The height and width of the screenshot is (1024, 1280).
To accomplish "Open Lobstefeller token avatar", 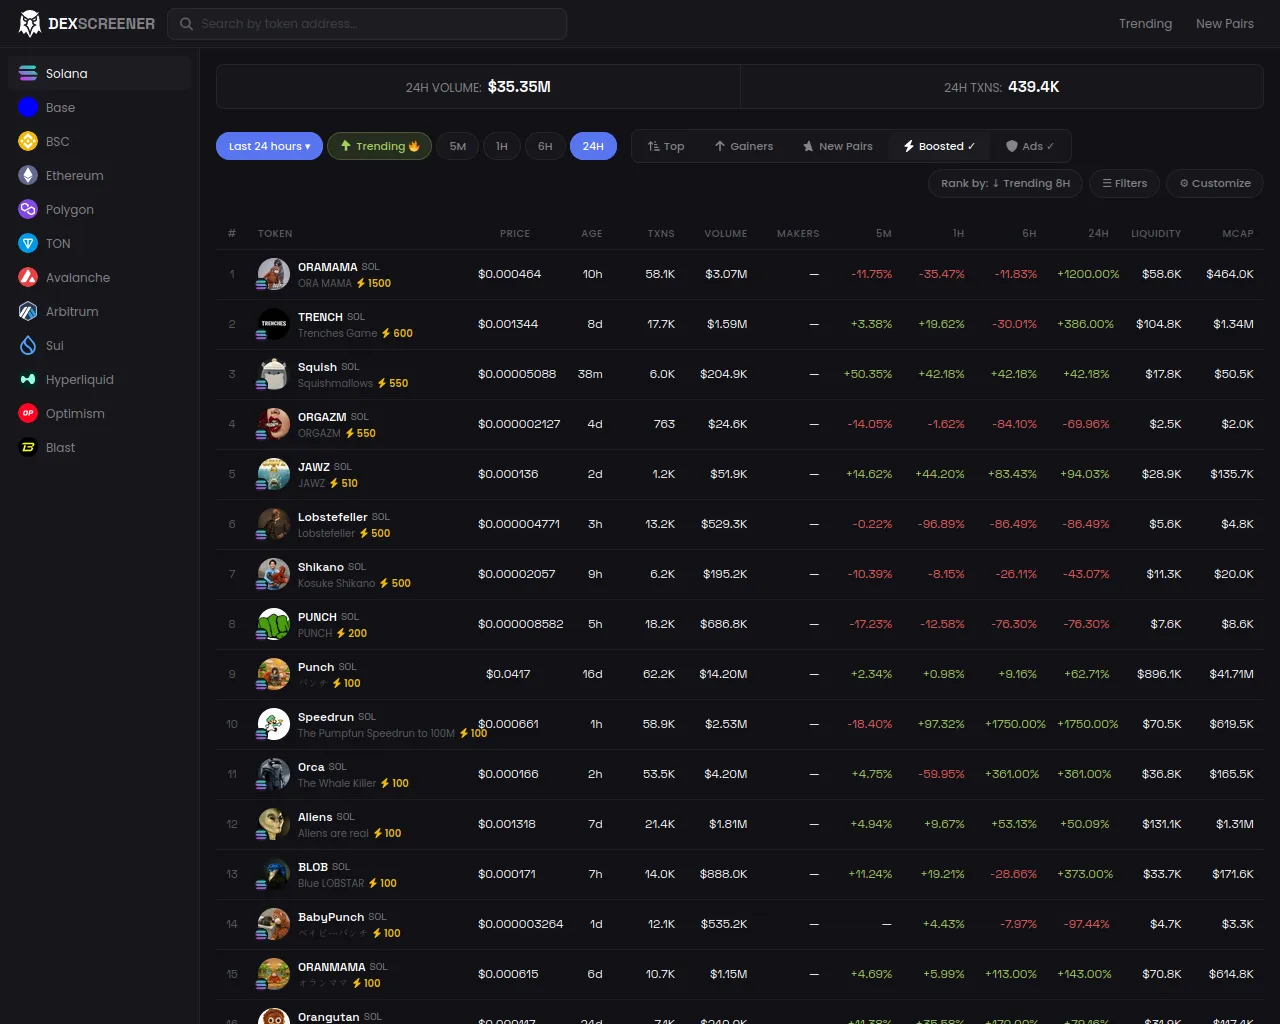I will coord(274,524).
